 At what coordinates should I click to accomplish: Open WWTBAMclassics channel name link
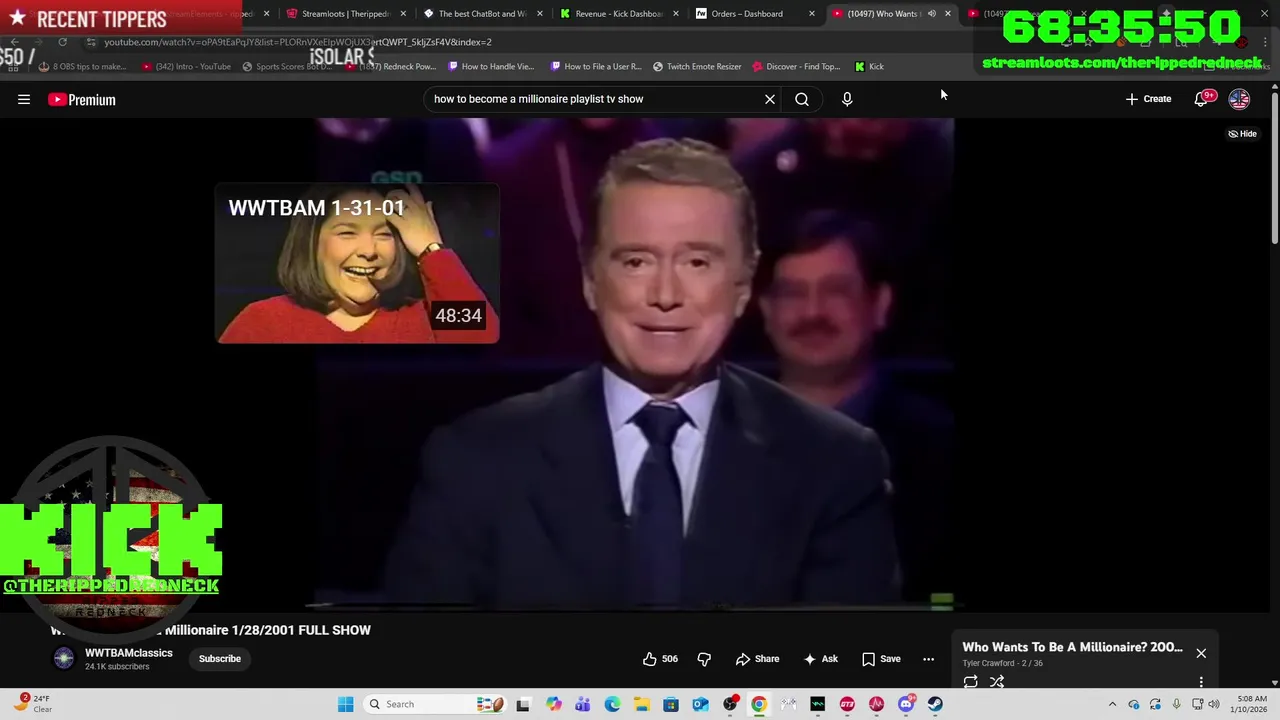coord(129,653)
